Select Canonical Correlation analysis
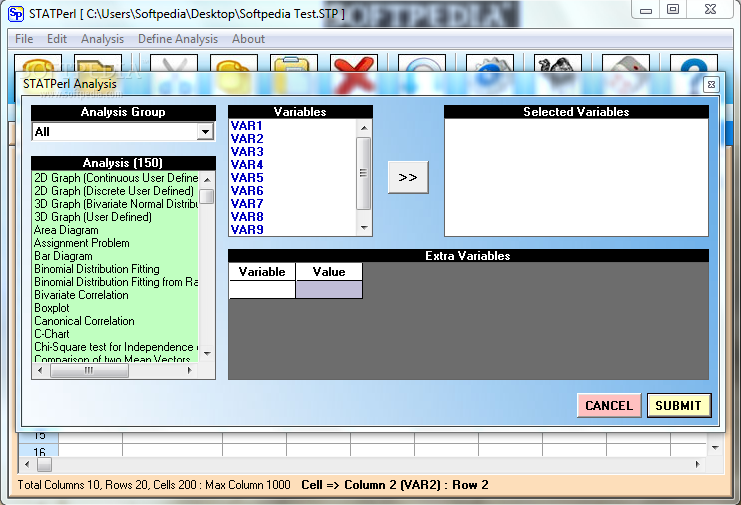Viewport: 741px width, 505px height. [84, 321]
